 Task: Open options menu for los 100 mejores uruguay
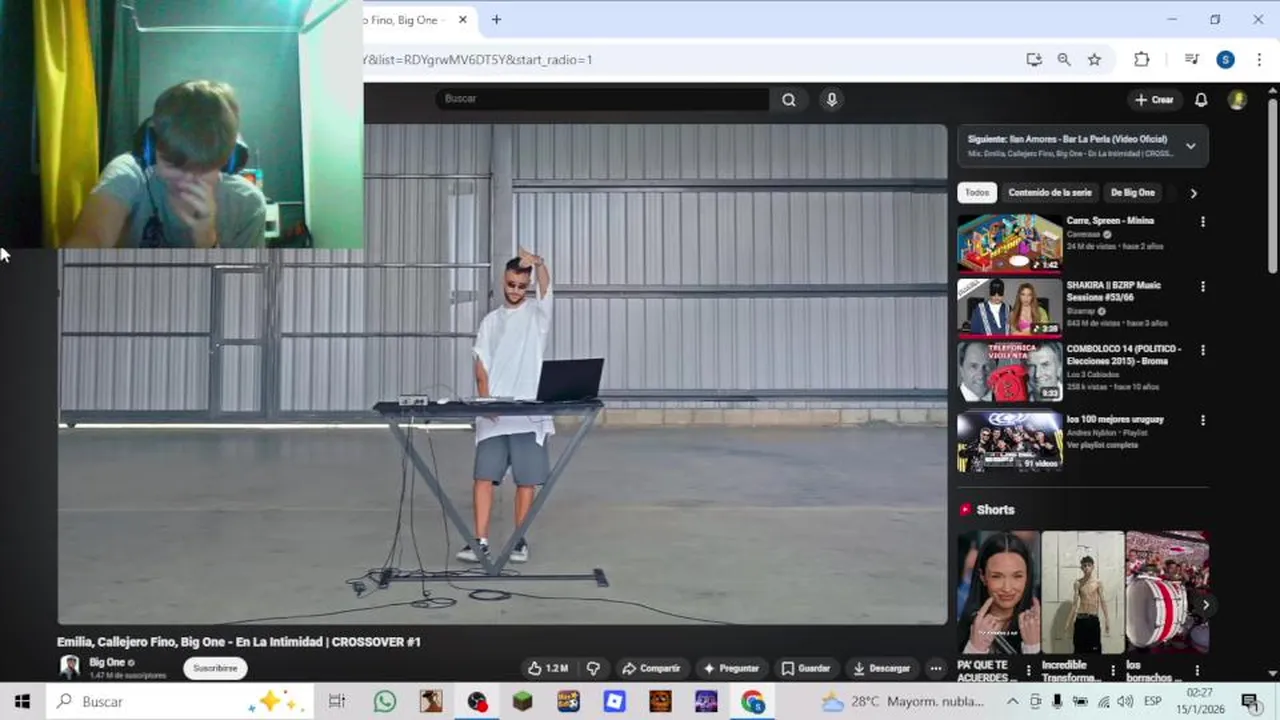[x=1202, y=420]
